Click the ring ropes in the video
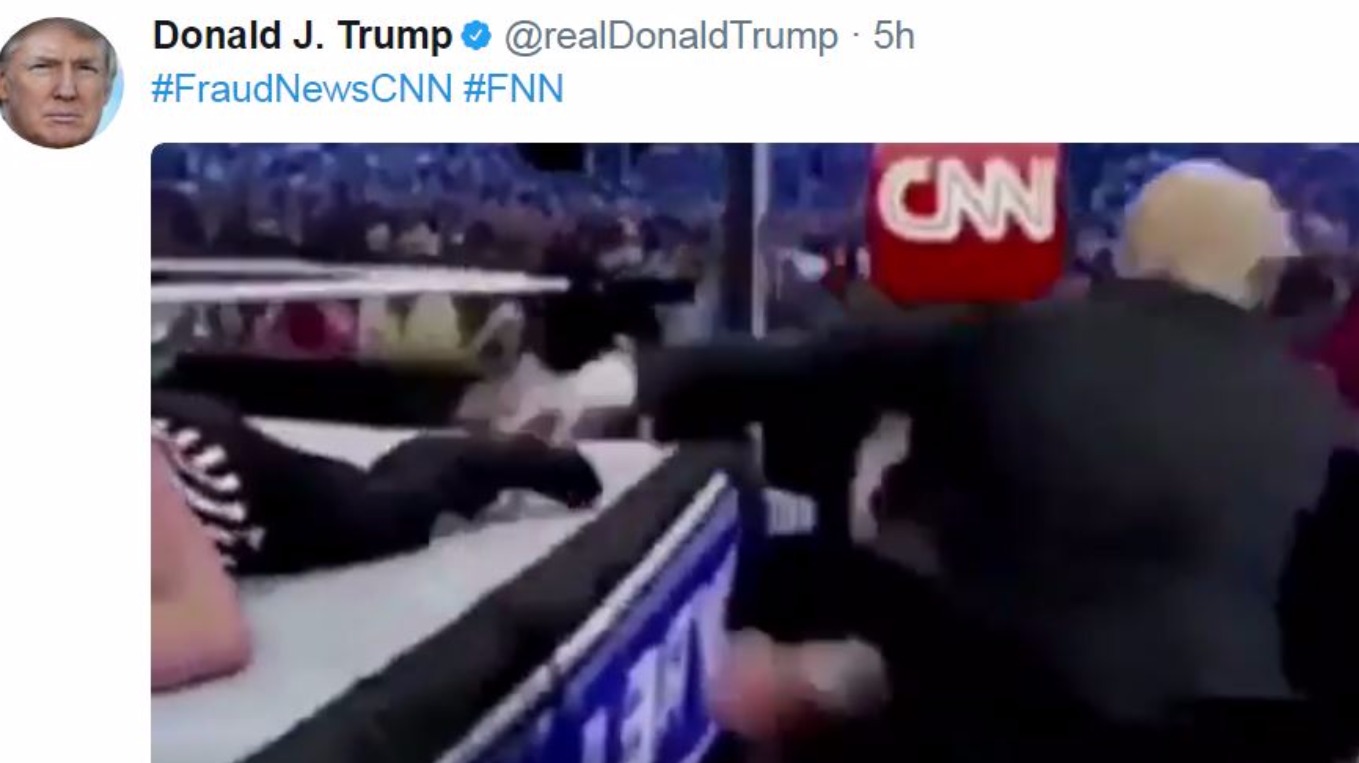Image resolution: width=1359 pixels, height=763 pixels. pyautogui.click(x=360, y=283)
